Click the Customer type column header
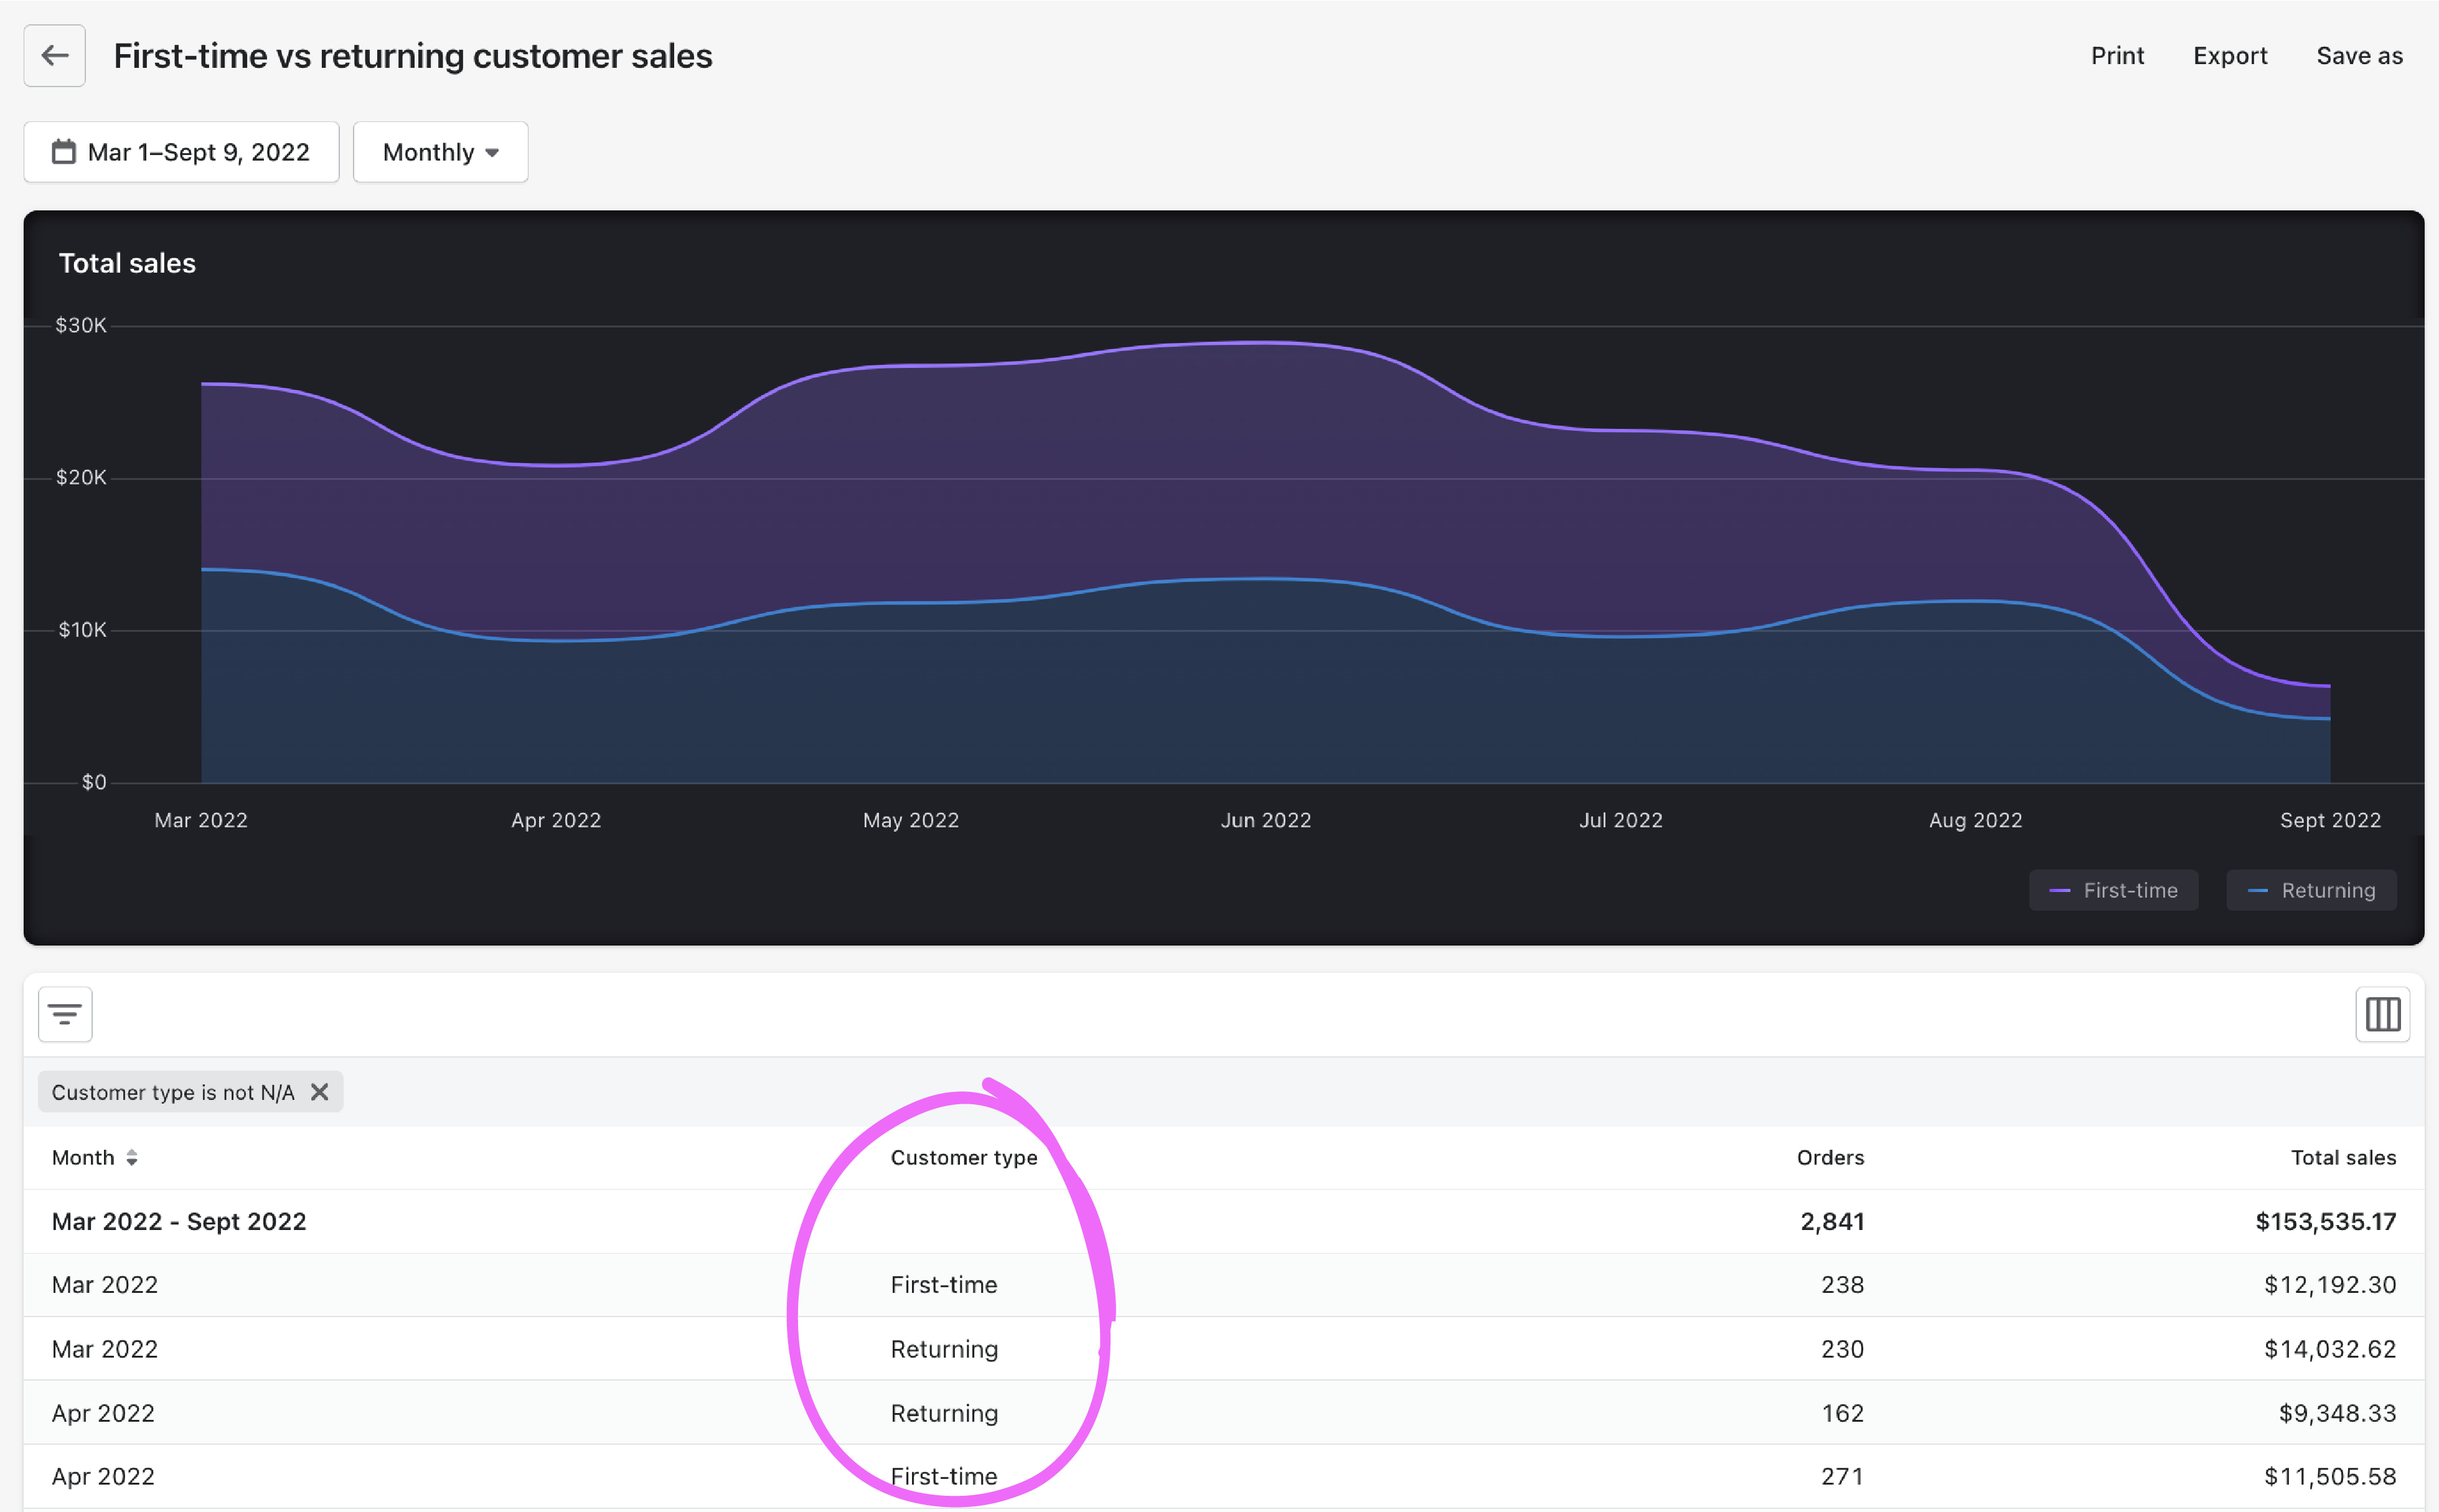 [x=963, y=1158]
